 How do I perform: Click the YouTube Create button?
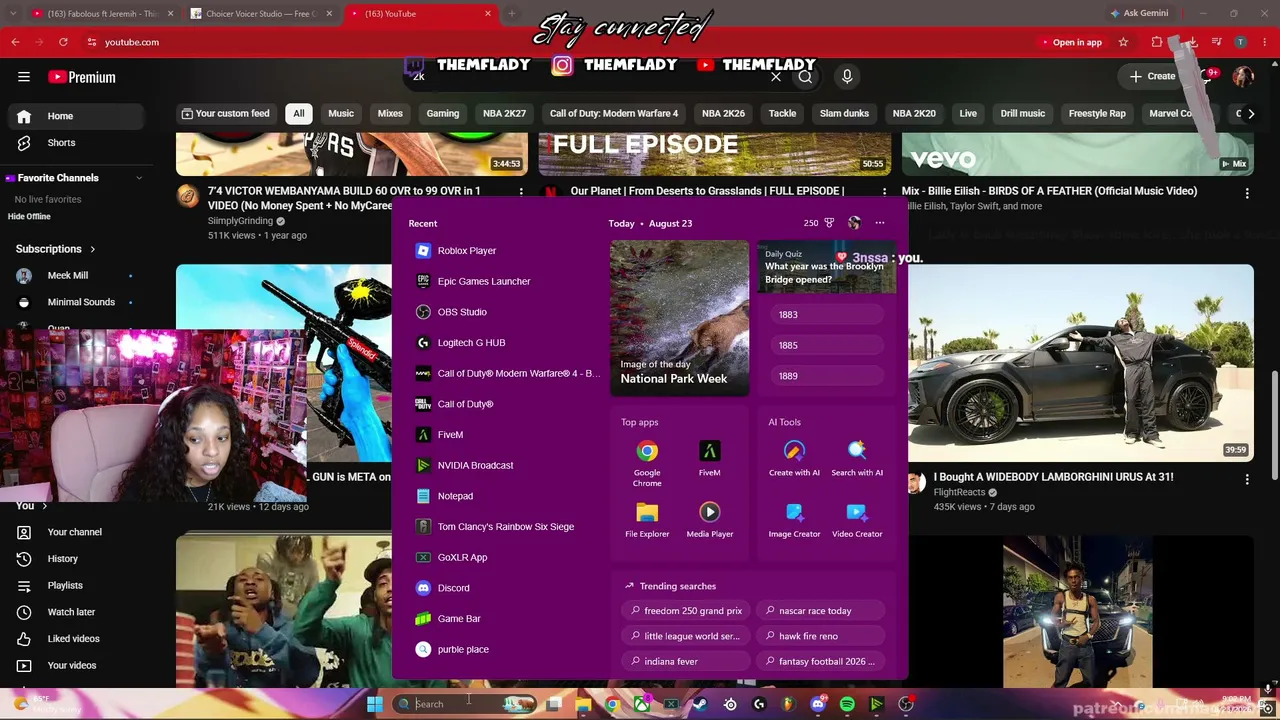[1153, 77]
